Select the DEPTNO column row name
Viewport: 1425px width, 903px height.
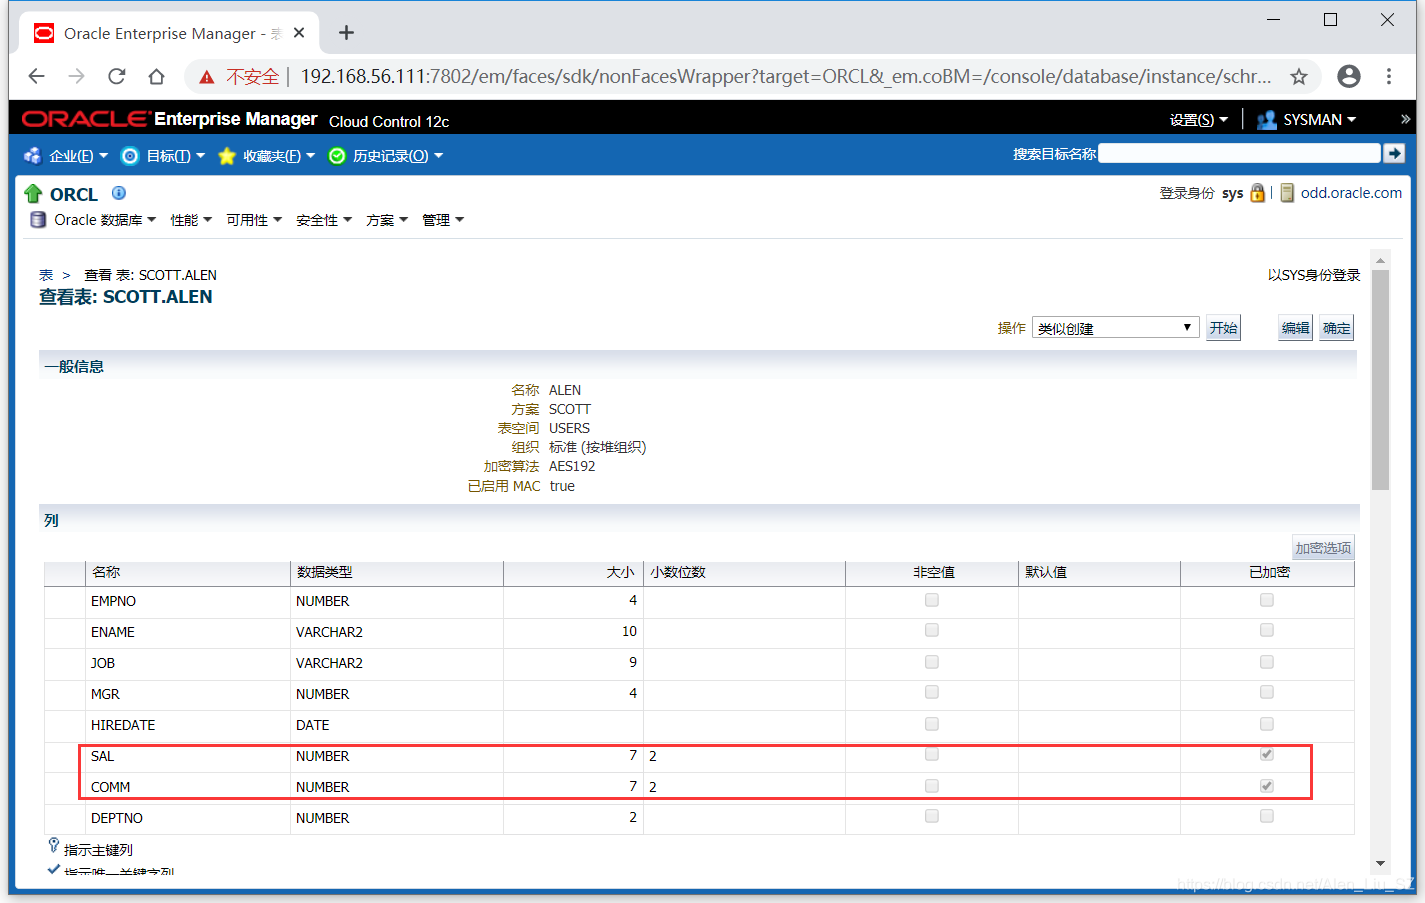pos(117,818)
